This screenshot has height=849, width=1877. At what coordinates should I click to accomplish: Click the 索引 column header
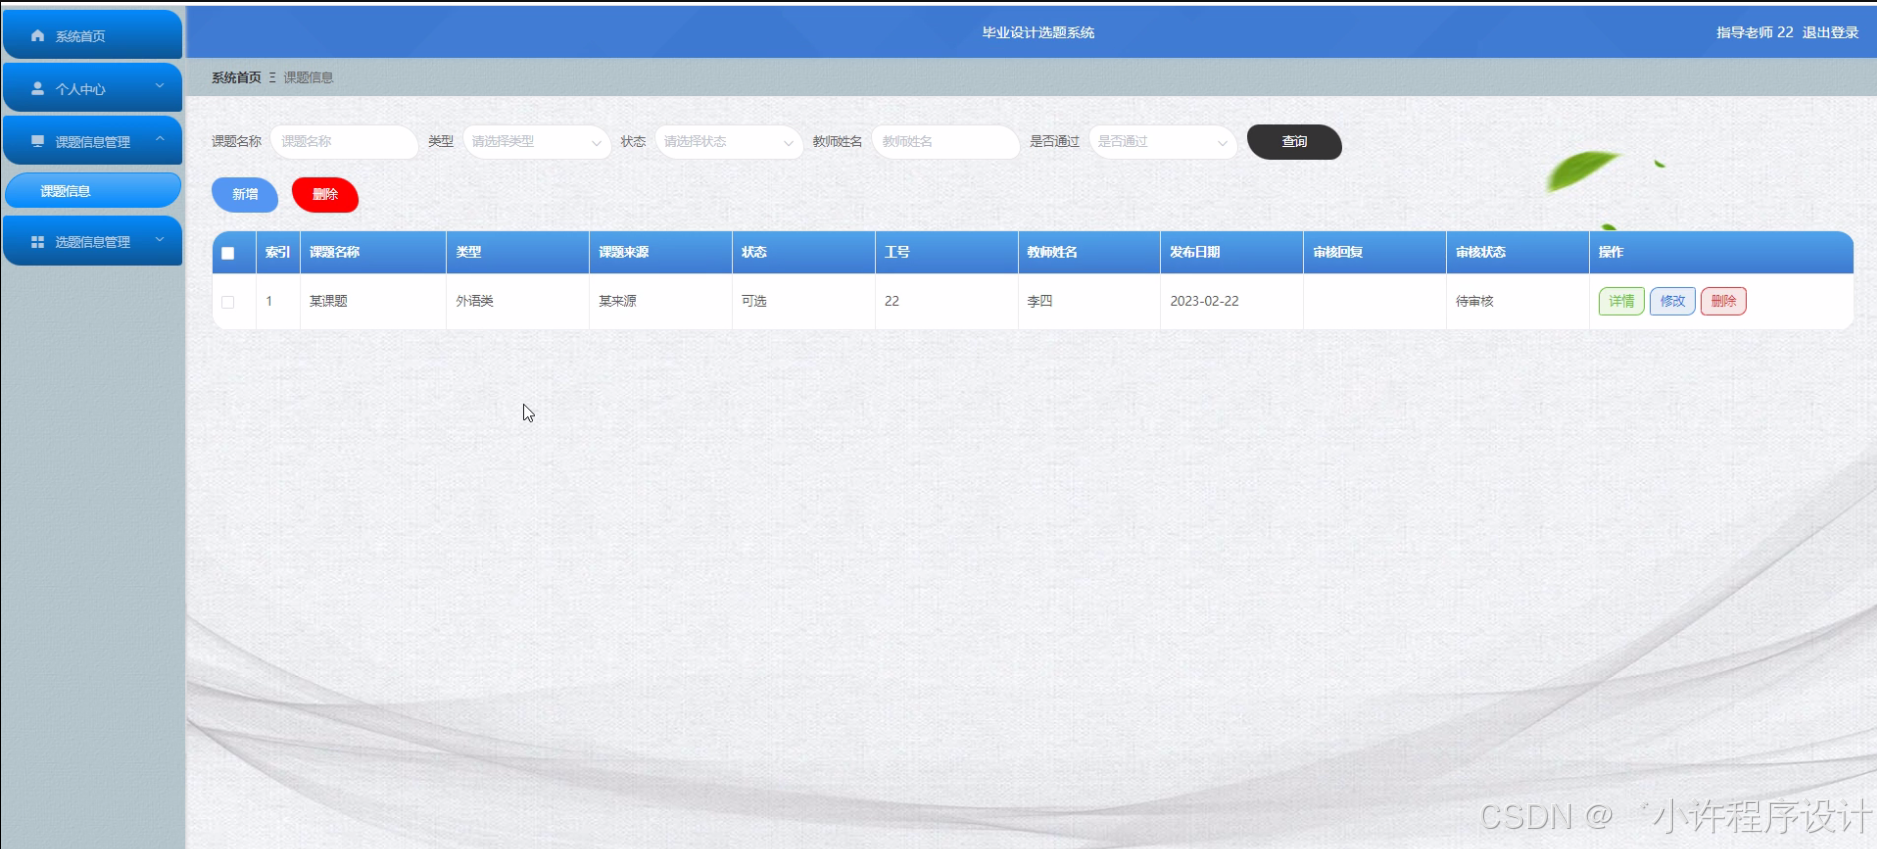click(278, 252)
